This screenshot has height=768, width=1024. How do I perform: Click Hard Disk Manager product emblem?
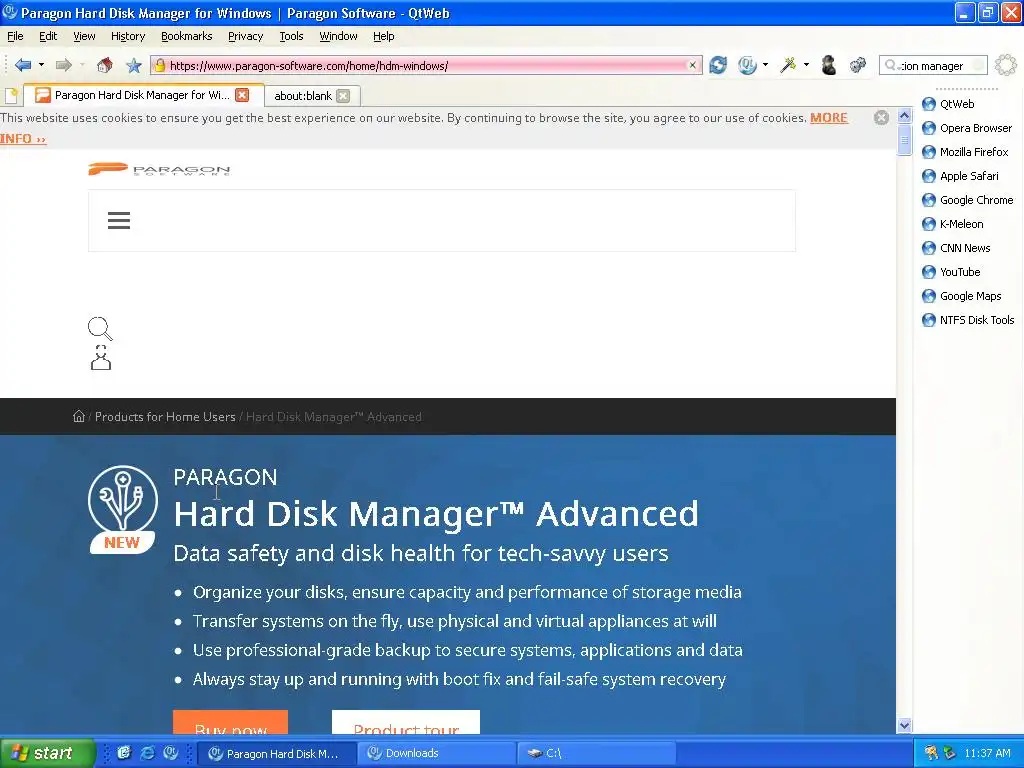[x=123, y=509]
